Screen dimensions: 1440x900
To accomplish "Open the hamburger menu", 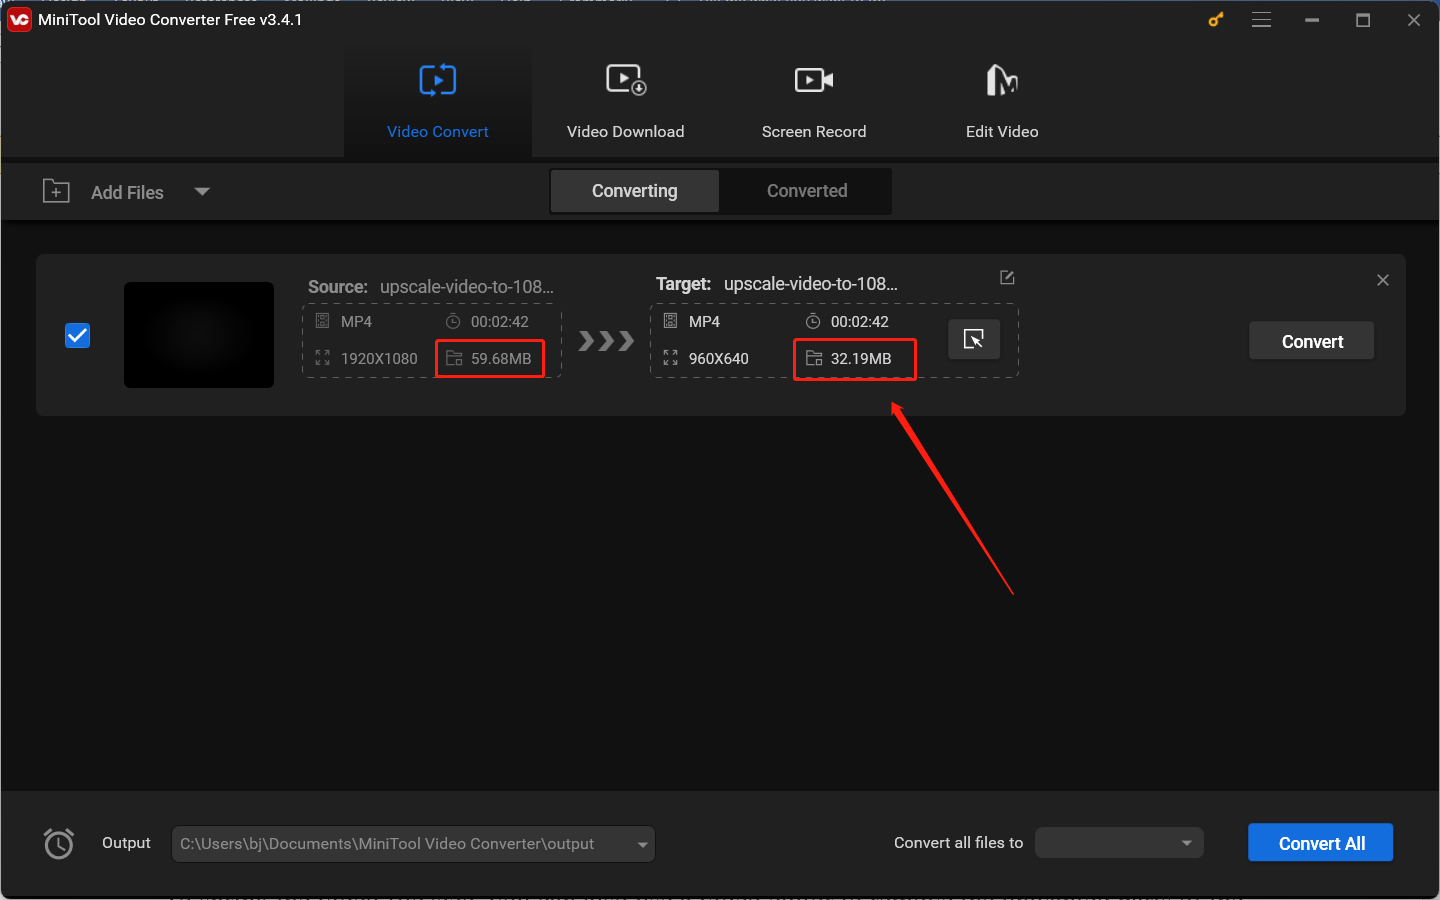I will [x=1262, y=20].
